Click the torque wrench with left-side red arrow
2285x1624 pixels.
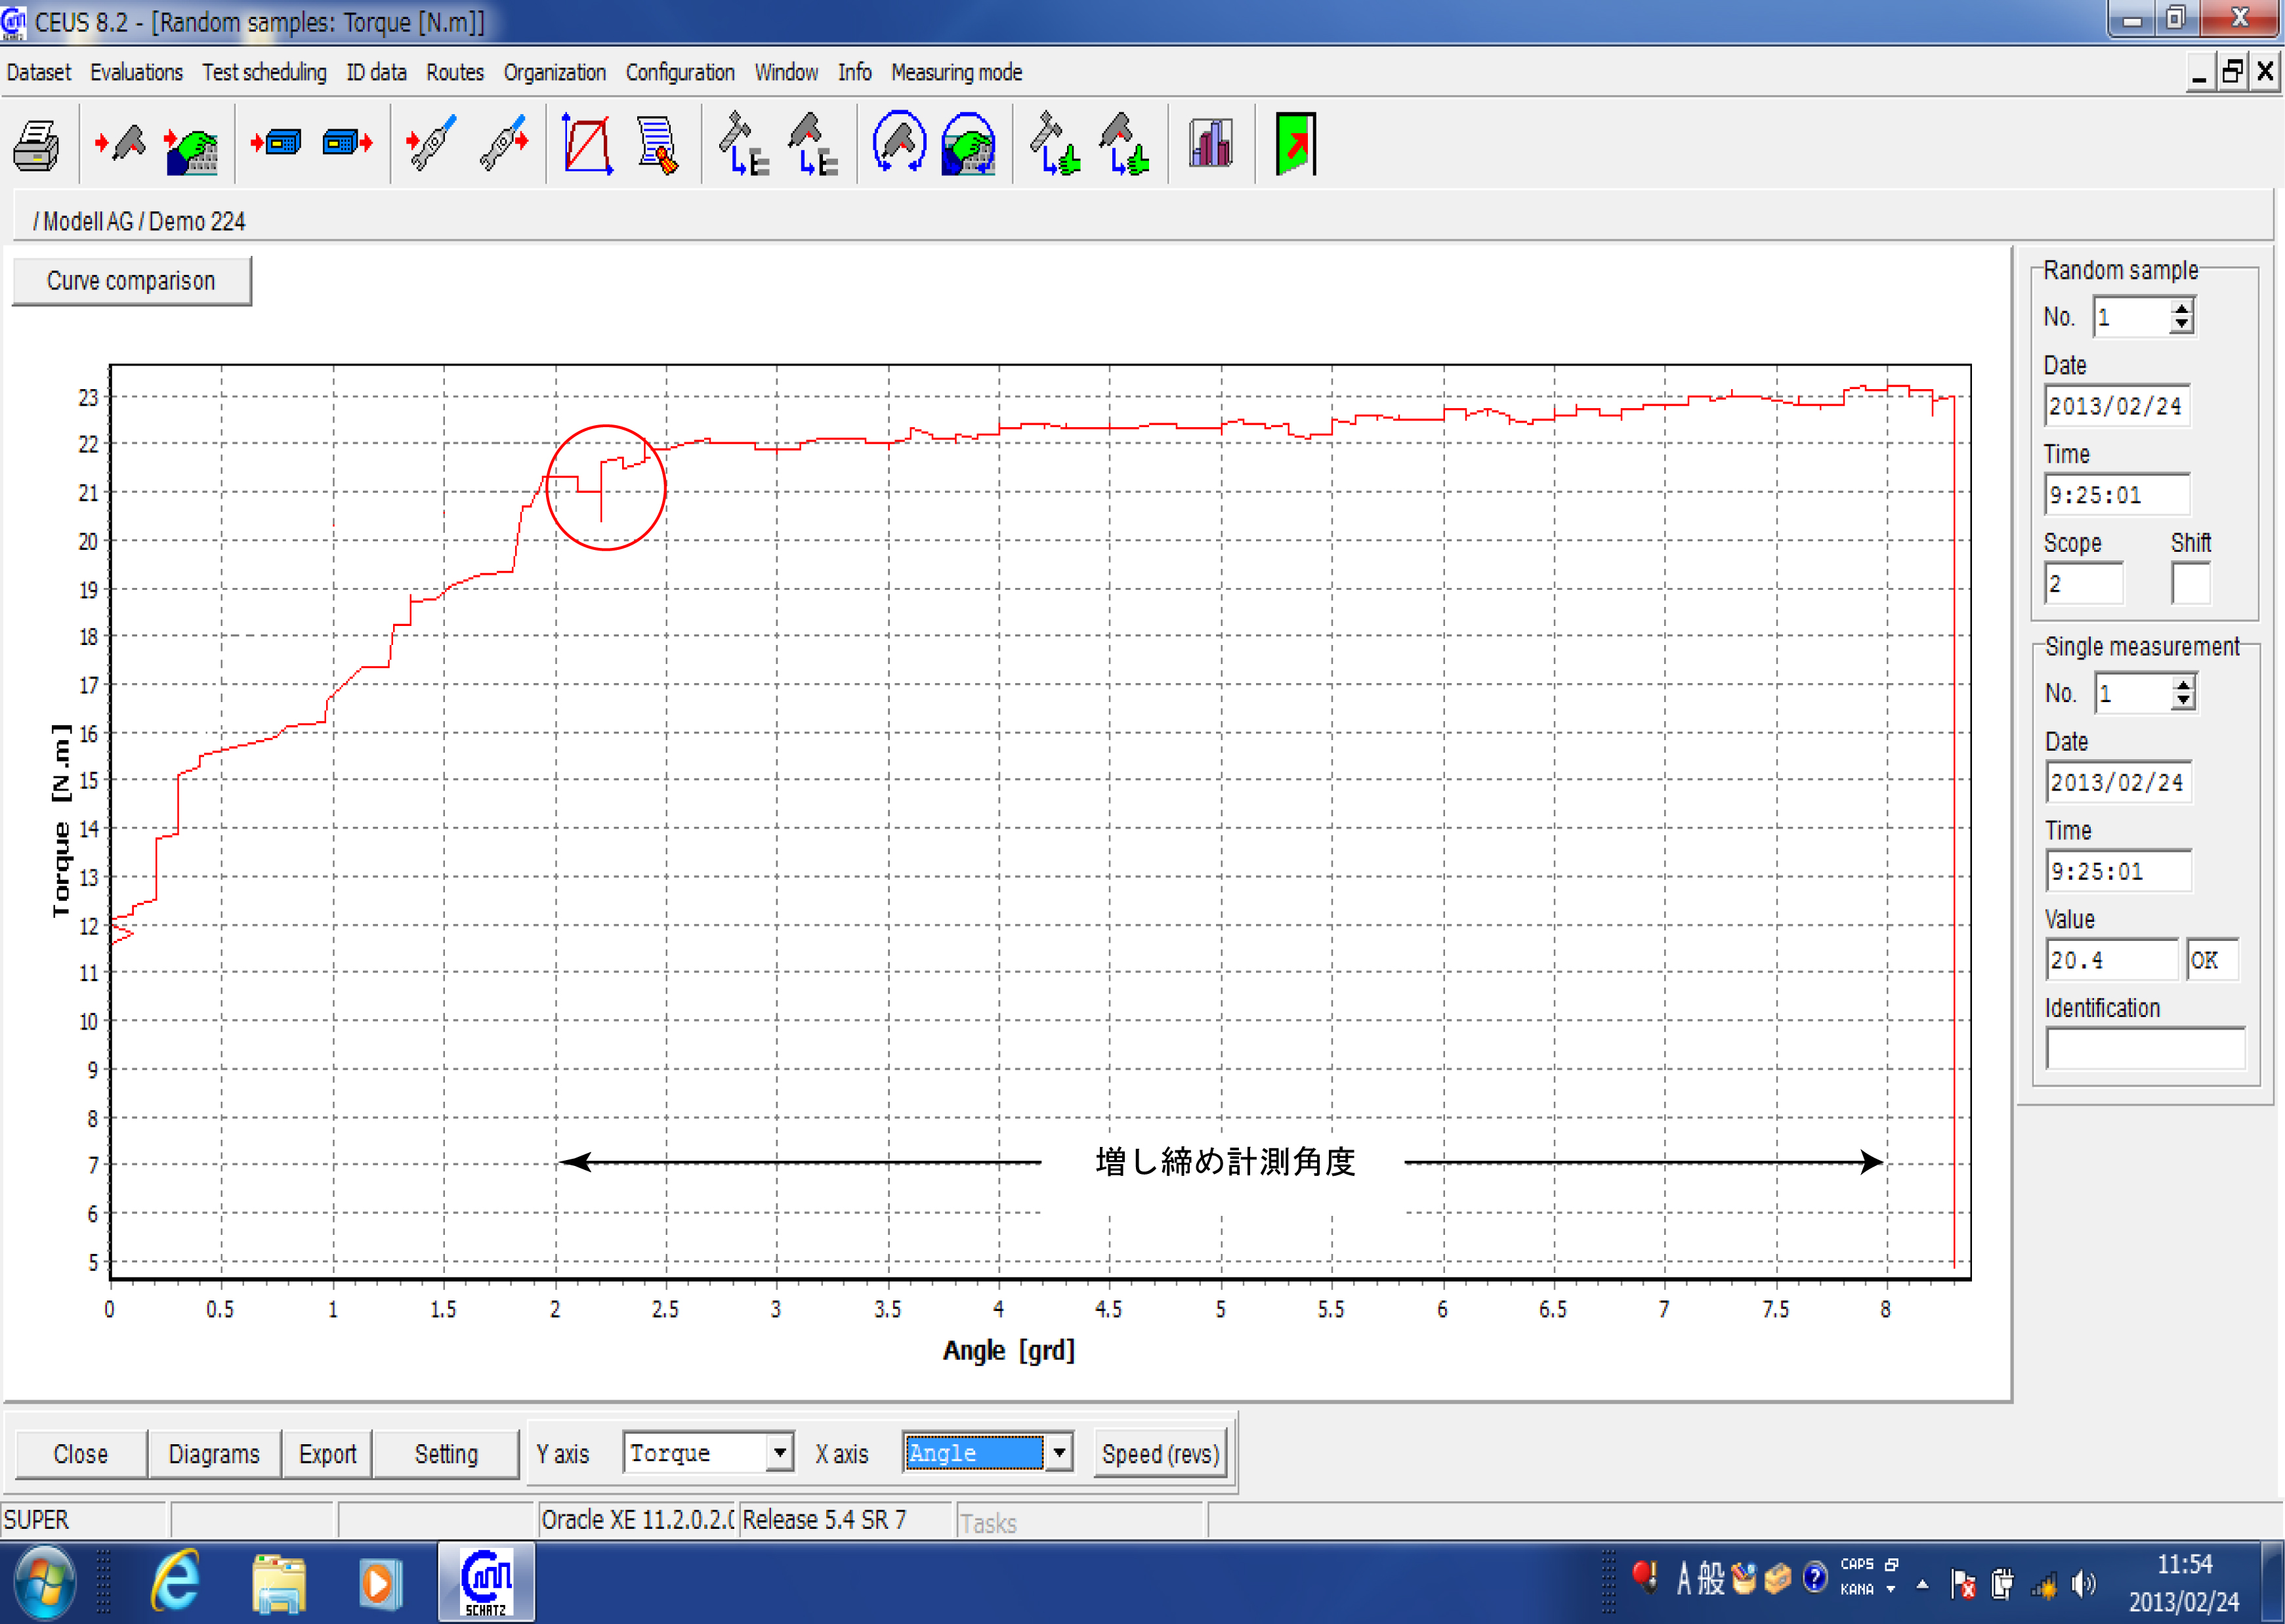tap(432, 144)
